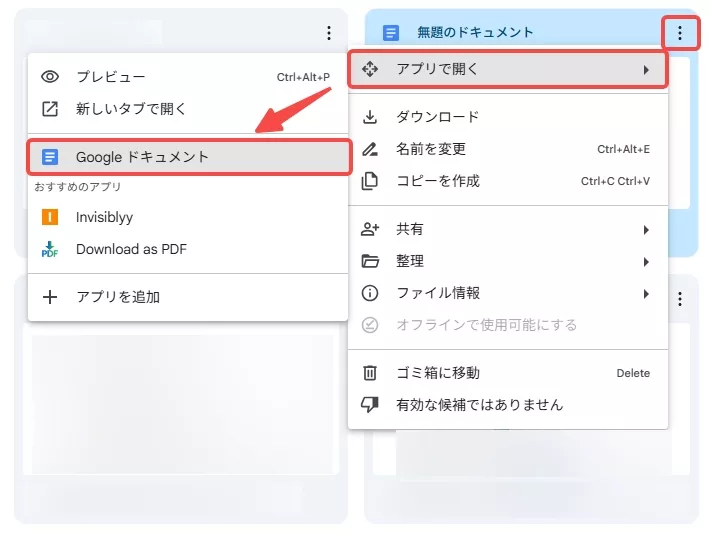Click the trash can icon beside ゴミ箱に移動
The width and height of the screenshot is (709, 535).
(370, 373)
